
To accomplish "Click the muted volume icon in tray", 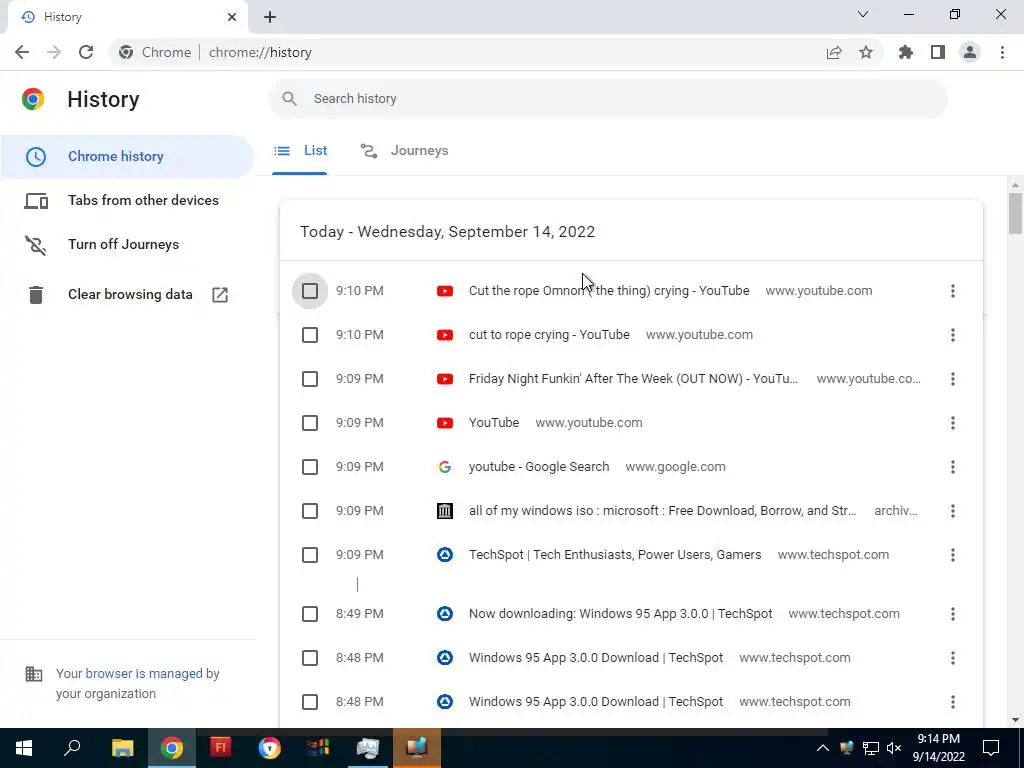I will tap(894, 748).
